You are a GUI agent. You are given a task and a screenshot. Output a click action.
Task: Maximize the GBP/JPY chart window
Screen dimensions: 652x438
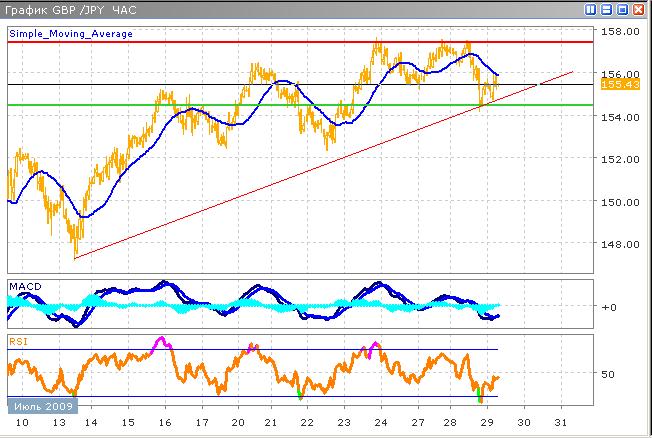click(624, 10)
